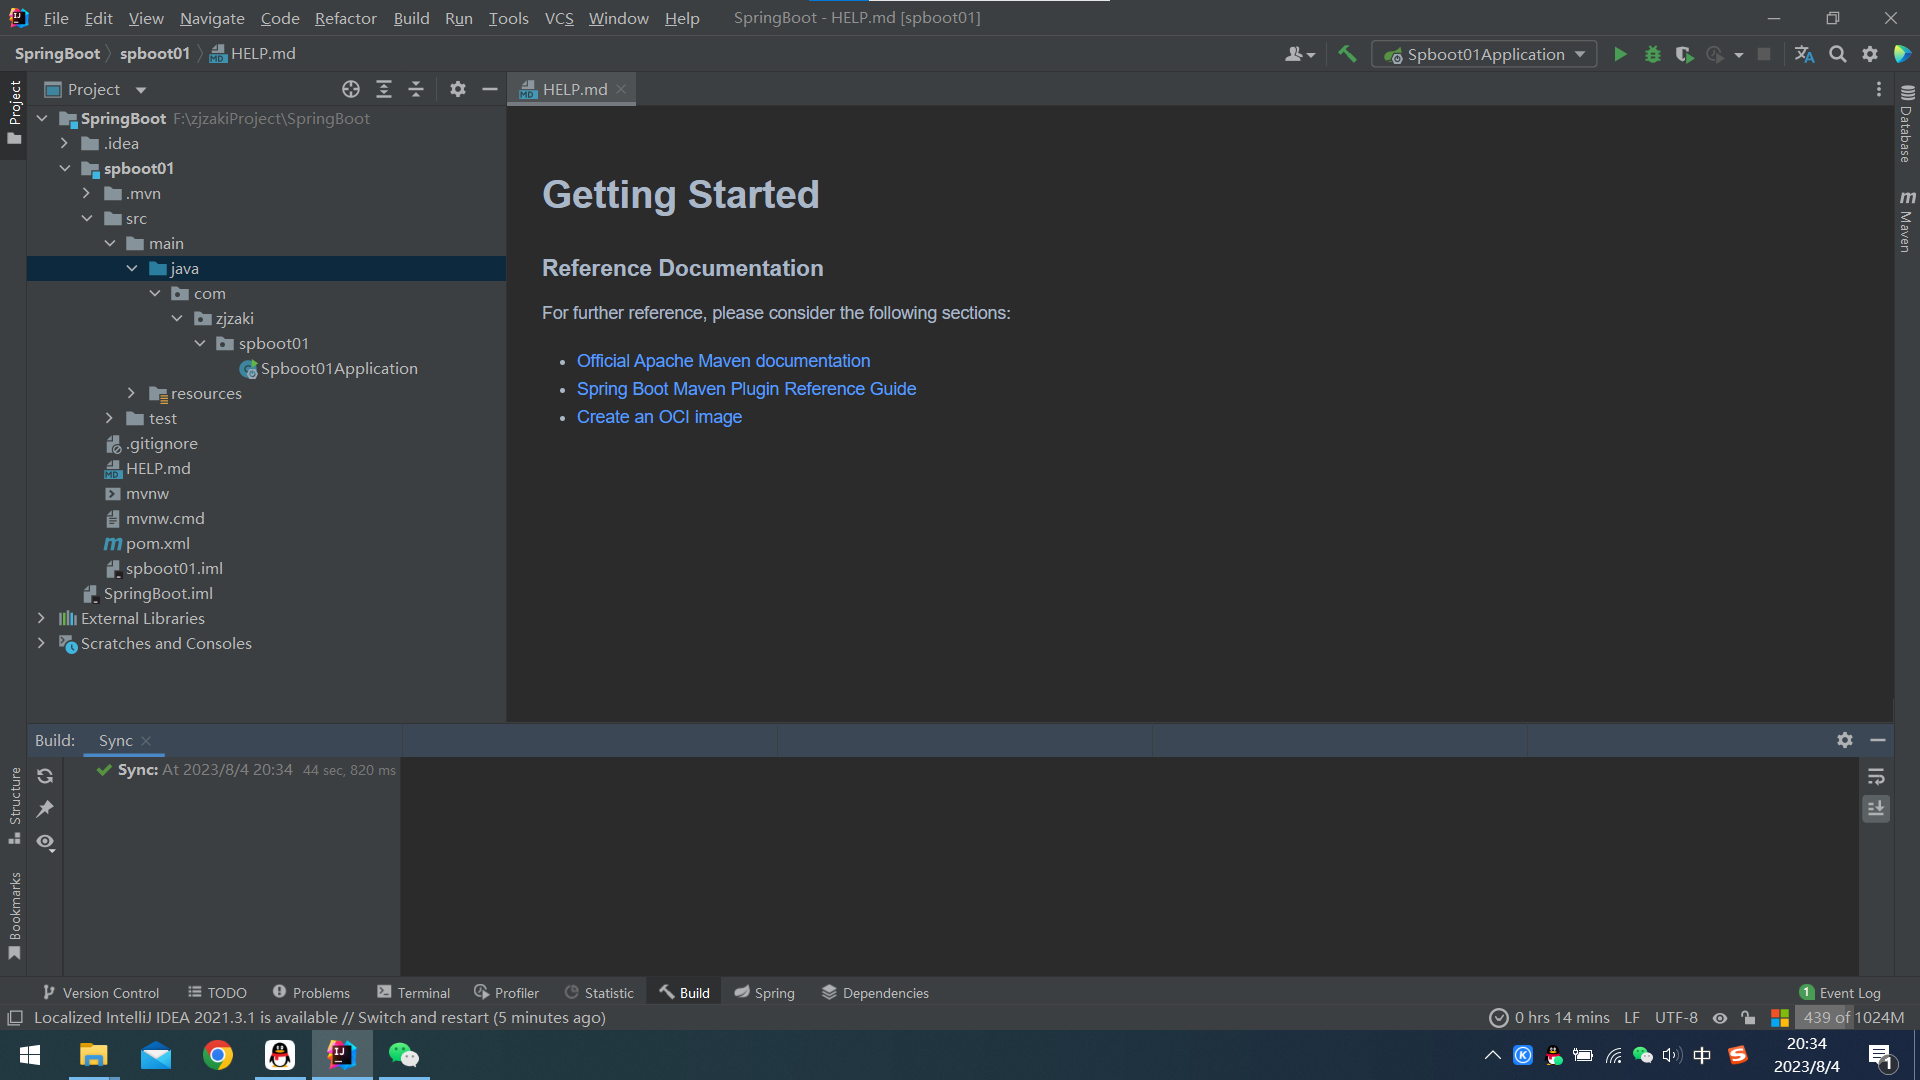Open the File menu
This screenshot has height=1080, width=1920.
[56, 18]
